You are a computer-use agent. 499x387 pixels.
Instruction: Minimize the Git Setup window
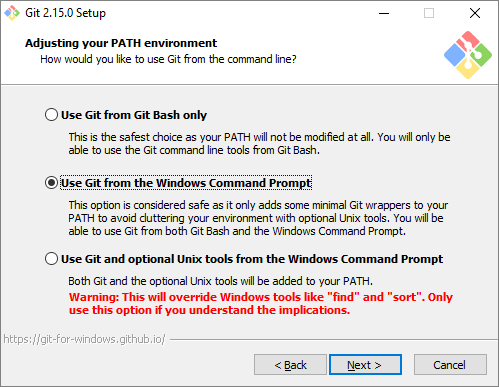384,13
